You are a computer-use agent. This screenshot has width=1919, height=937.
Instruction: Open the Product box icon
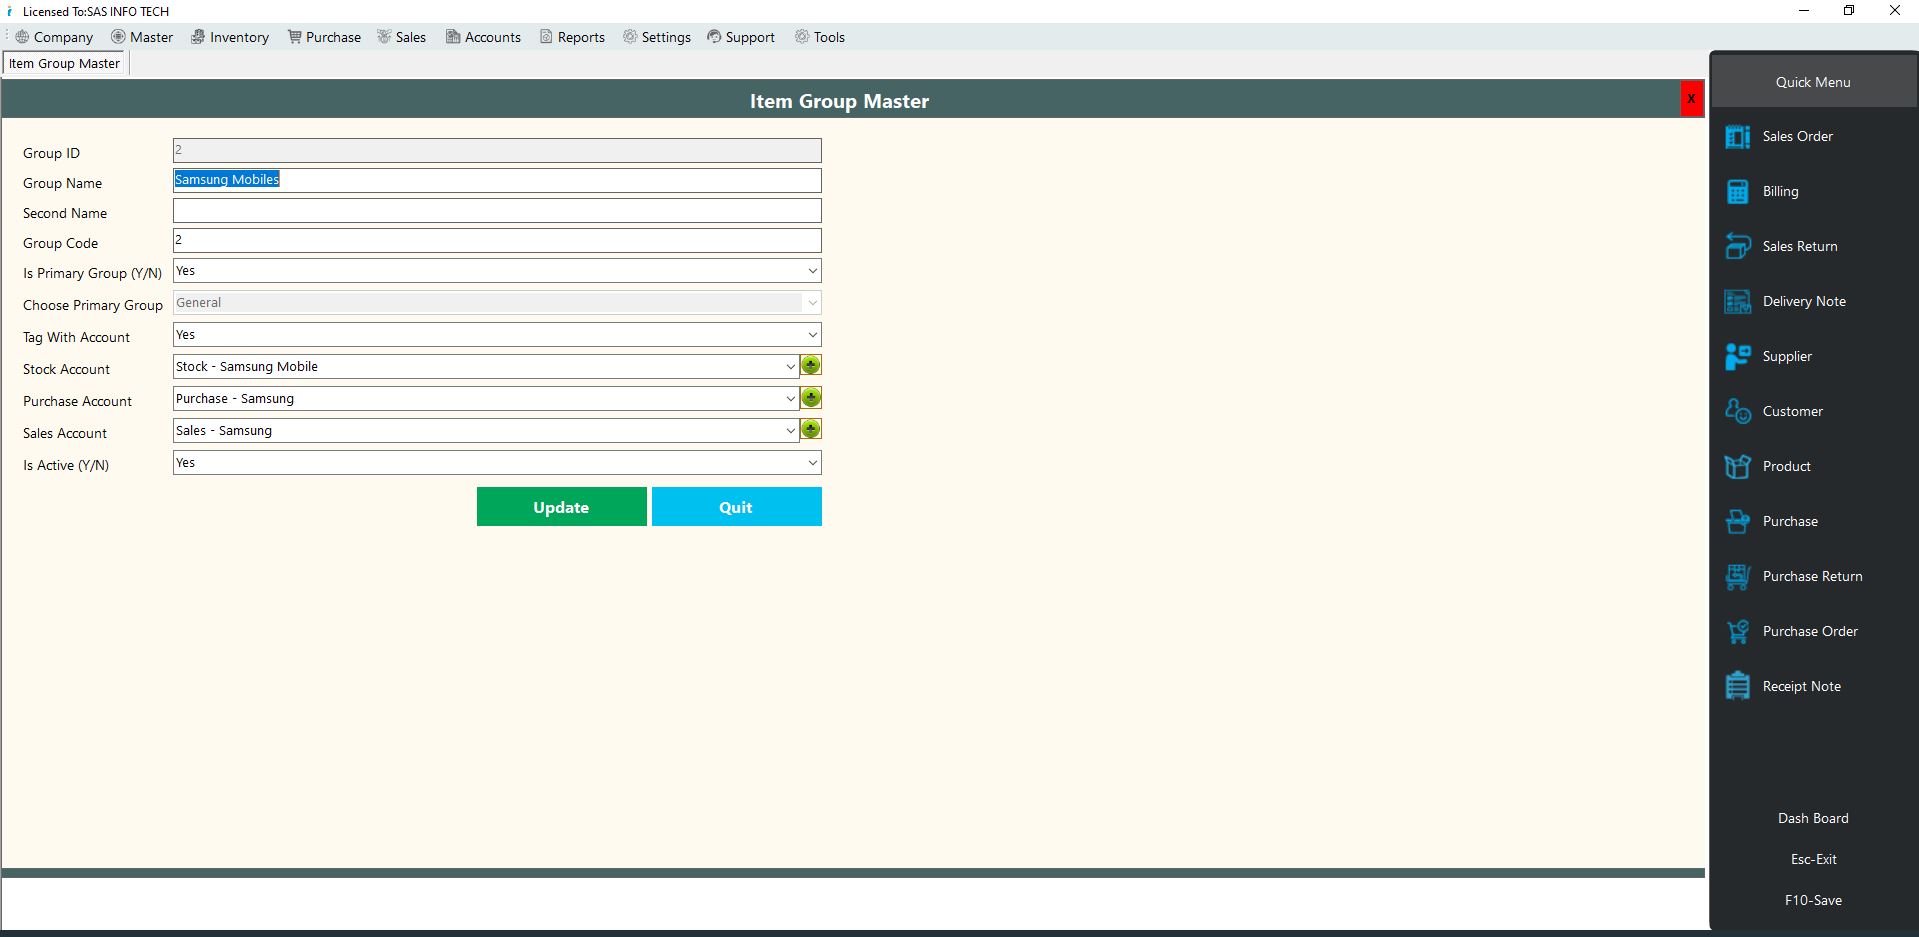(1738, 467)
